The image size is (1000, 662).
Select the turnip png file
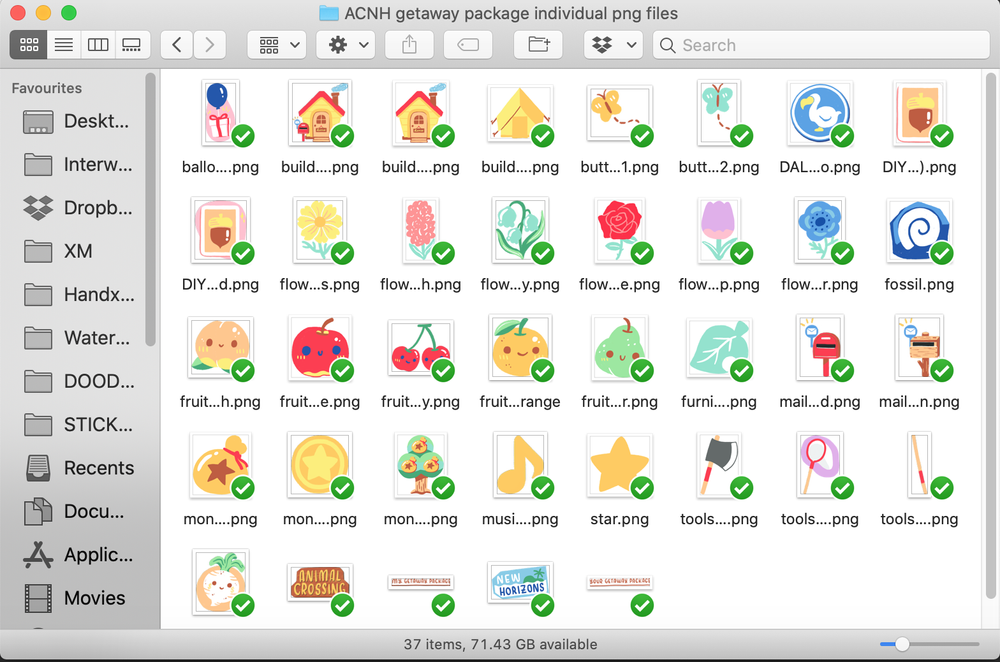point(221,582)
